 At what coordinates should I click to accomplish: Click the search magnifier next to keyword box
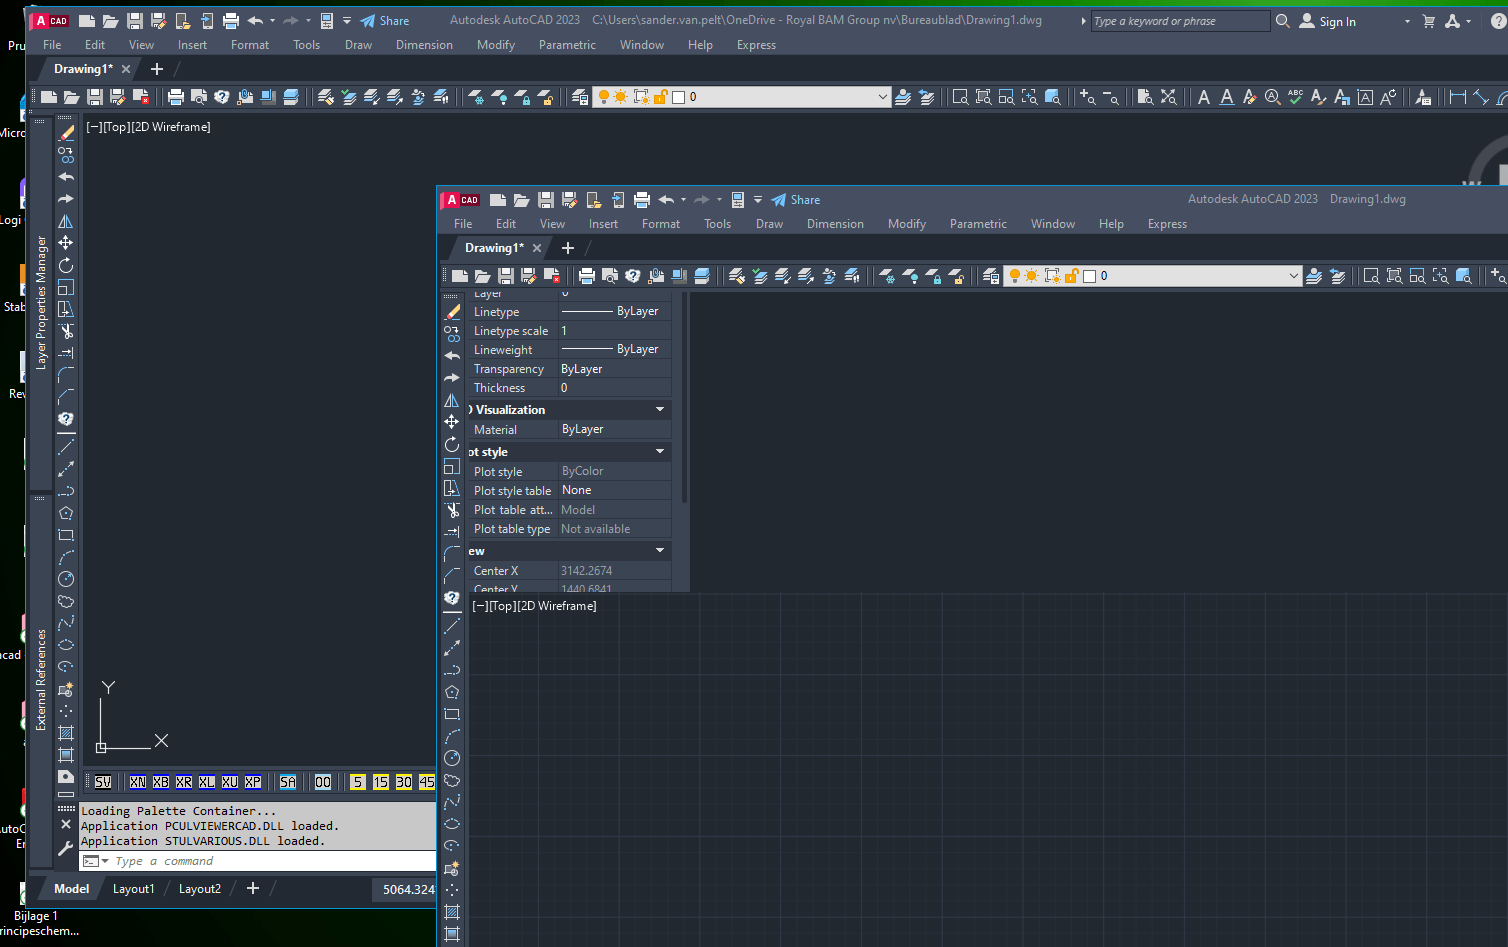tap(1283, 21)
